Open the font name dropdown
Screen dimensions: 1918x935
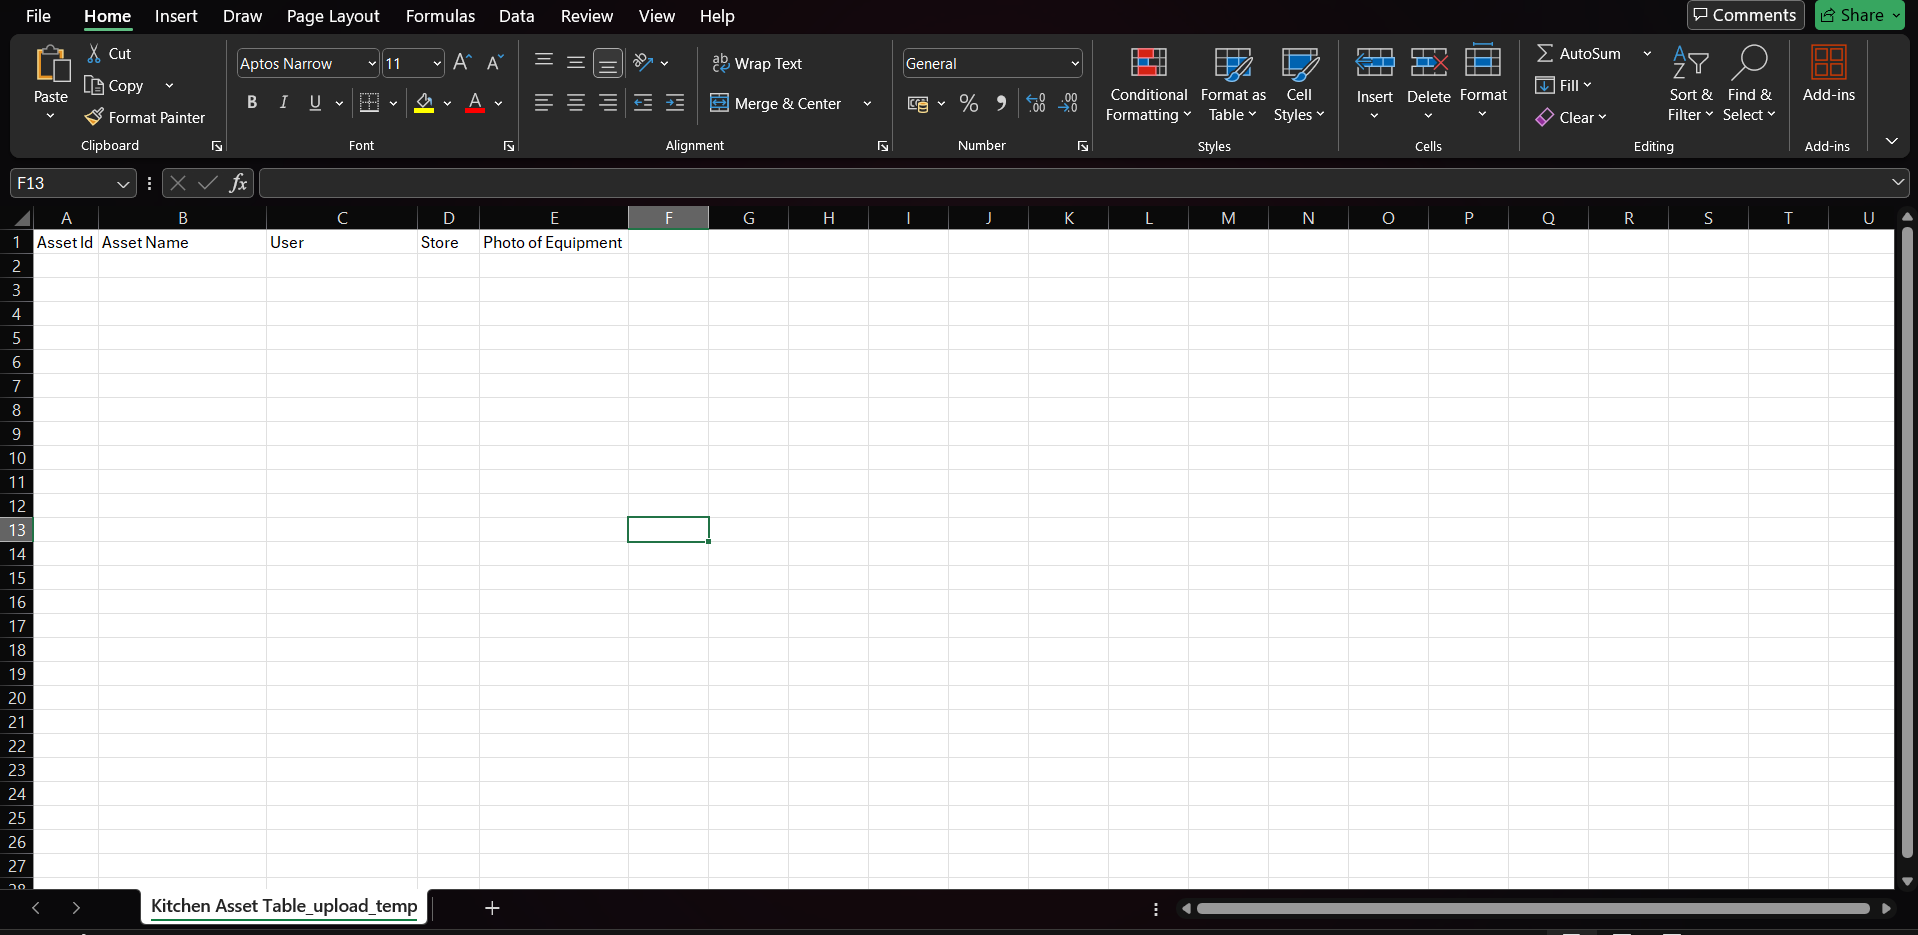click(x=371, y=63)
